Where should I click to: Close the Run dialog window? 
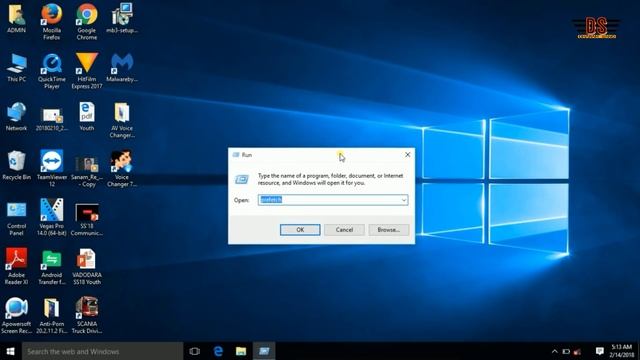407,155
